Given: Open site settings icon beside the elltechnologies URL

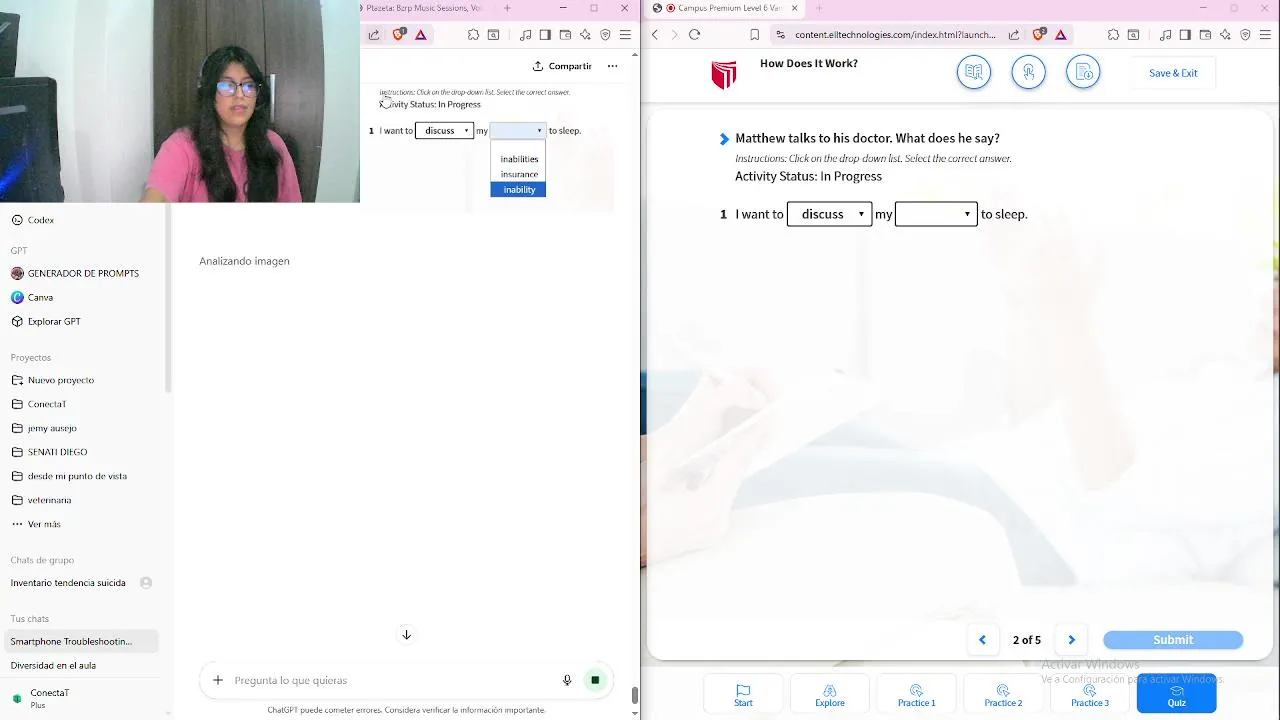Looking at the screenshot, I should click(x=781, y=34).
